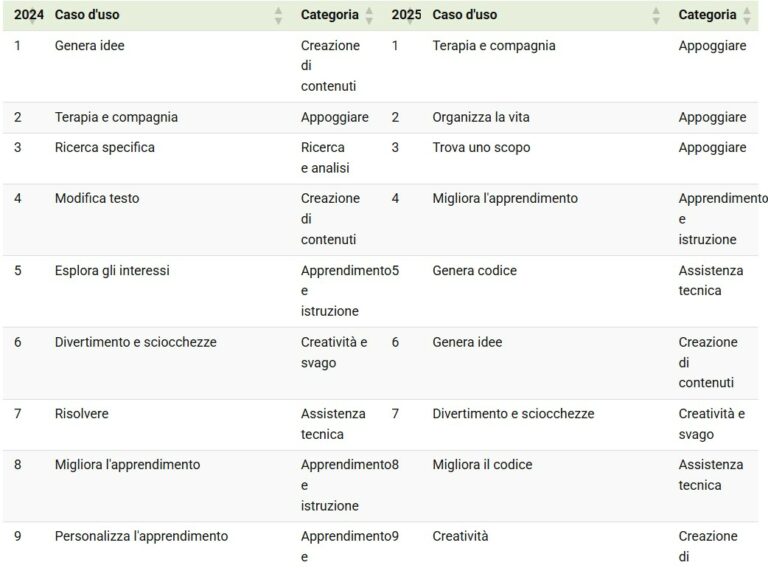The height and width of the screenshot is (568, 768).
Task: Click the 'Genera codice' cell
Action: click(474, 270)
